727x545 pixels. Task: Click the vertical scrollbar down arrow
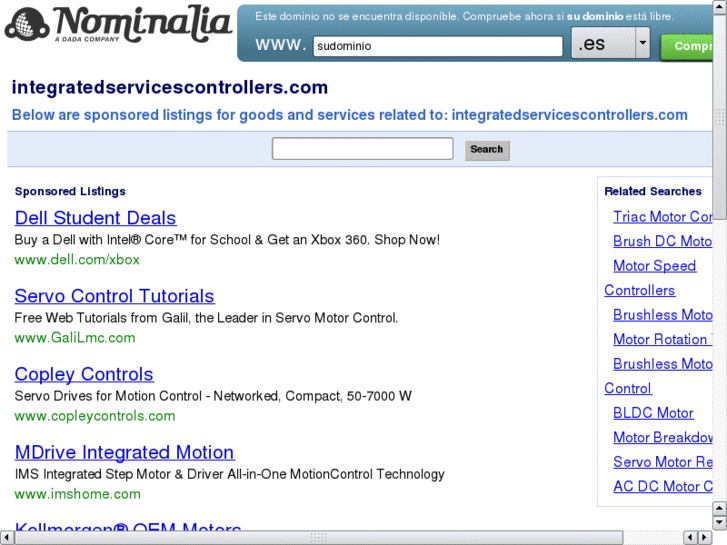720,523
